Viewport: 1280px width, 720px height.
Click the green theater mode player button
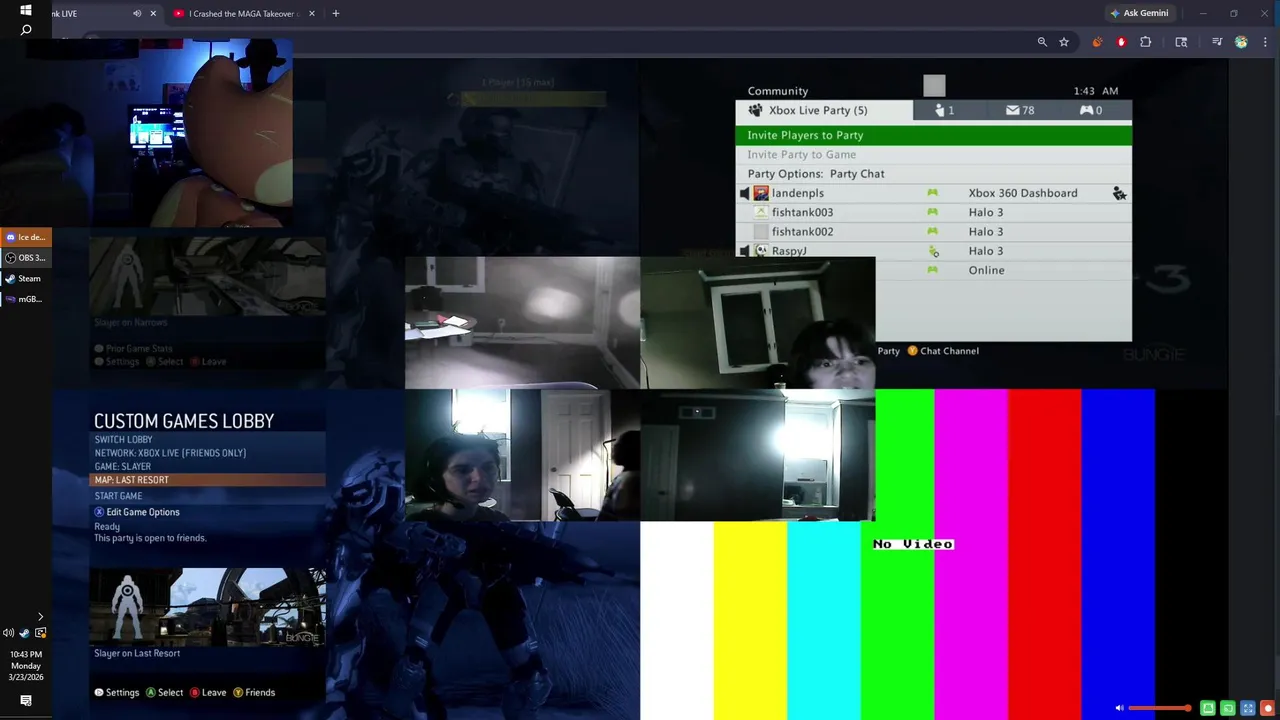1208,708
